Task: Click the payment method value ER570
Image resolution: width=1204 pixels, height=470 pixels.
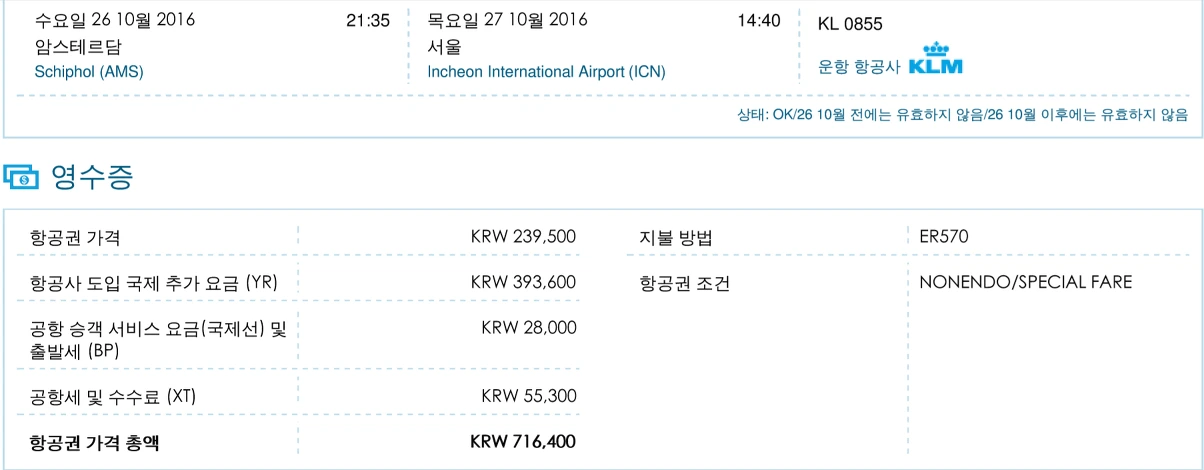Action: pyautogui.click(x=944, y=237)
